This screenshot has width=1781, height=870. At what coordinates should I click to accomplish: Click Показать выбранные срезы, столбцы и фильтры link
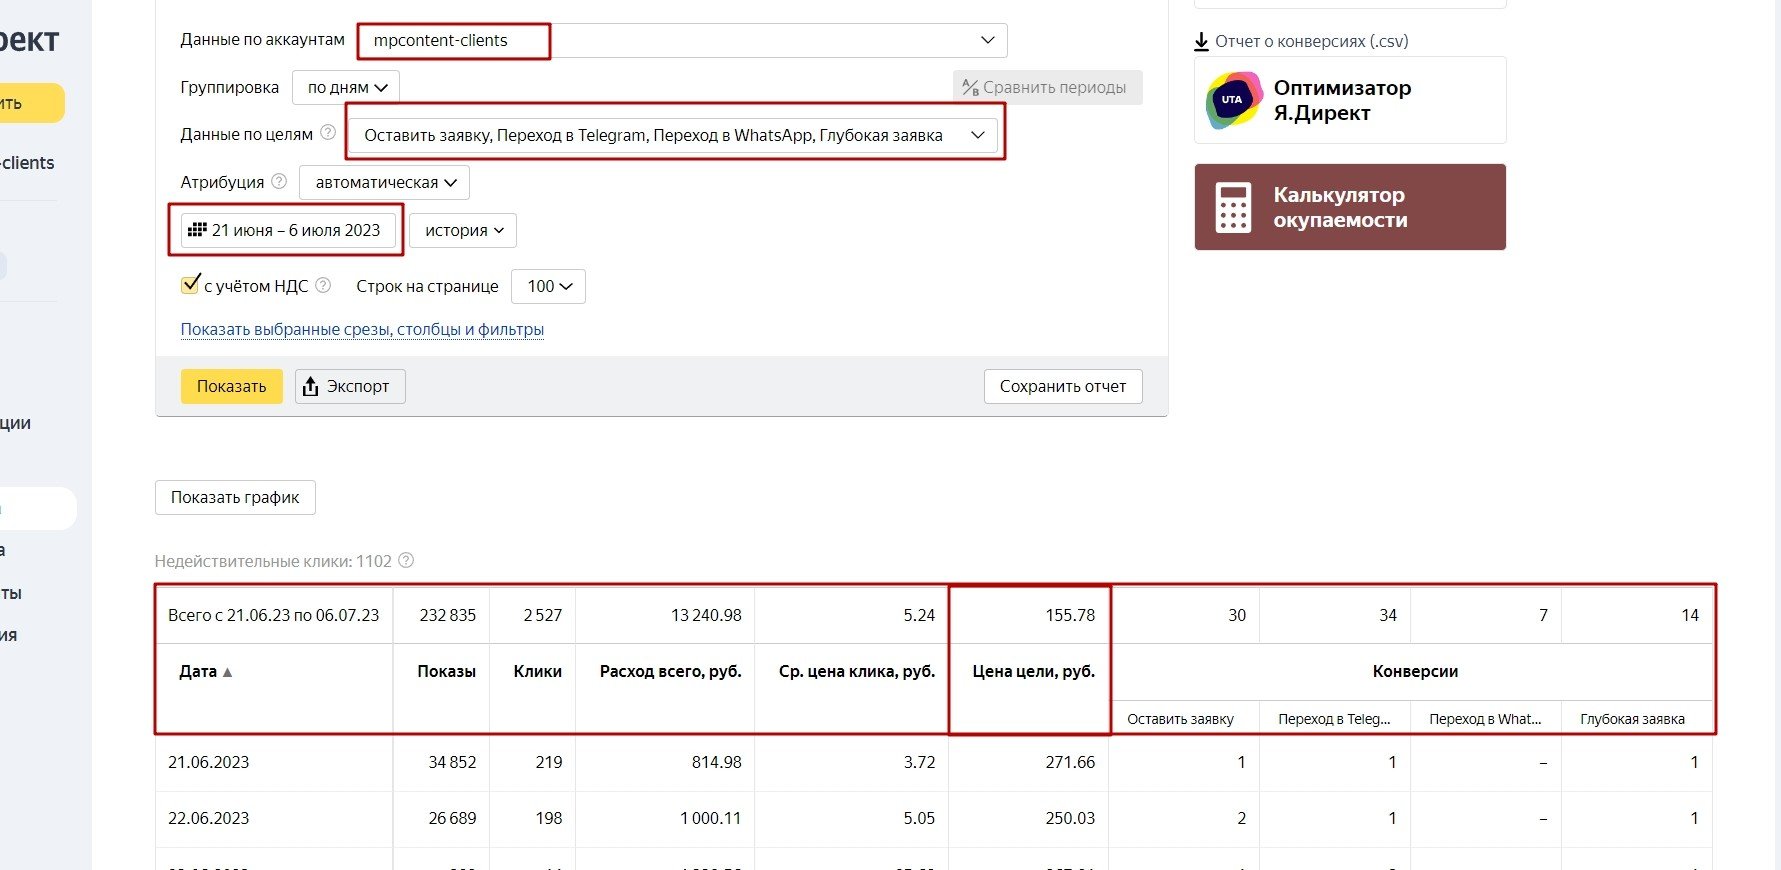(x=362, y=330)
